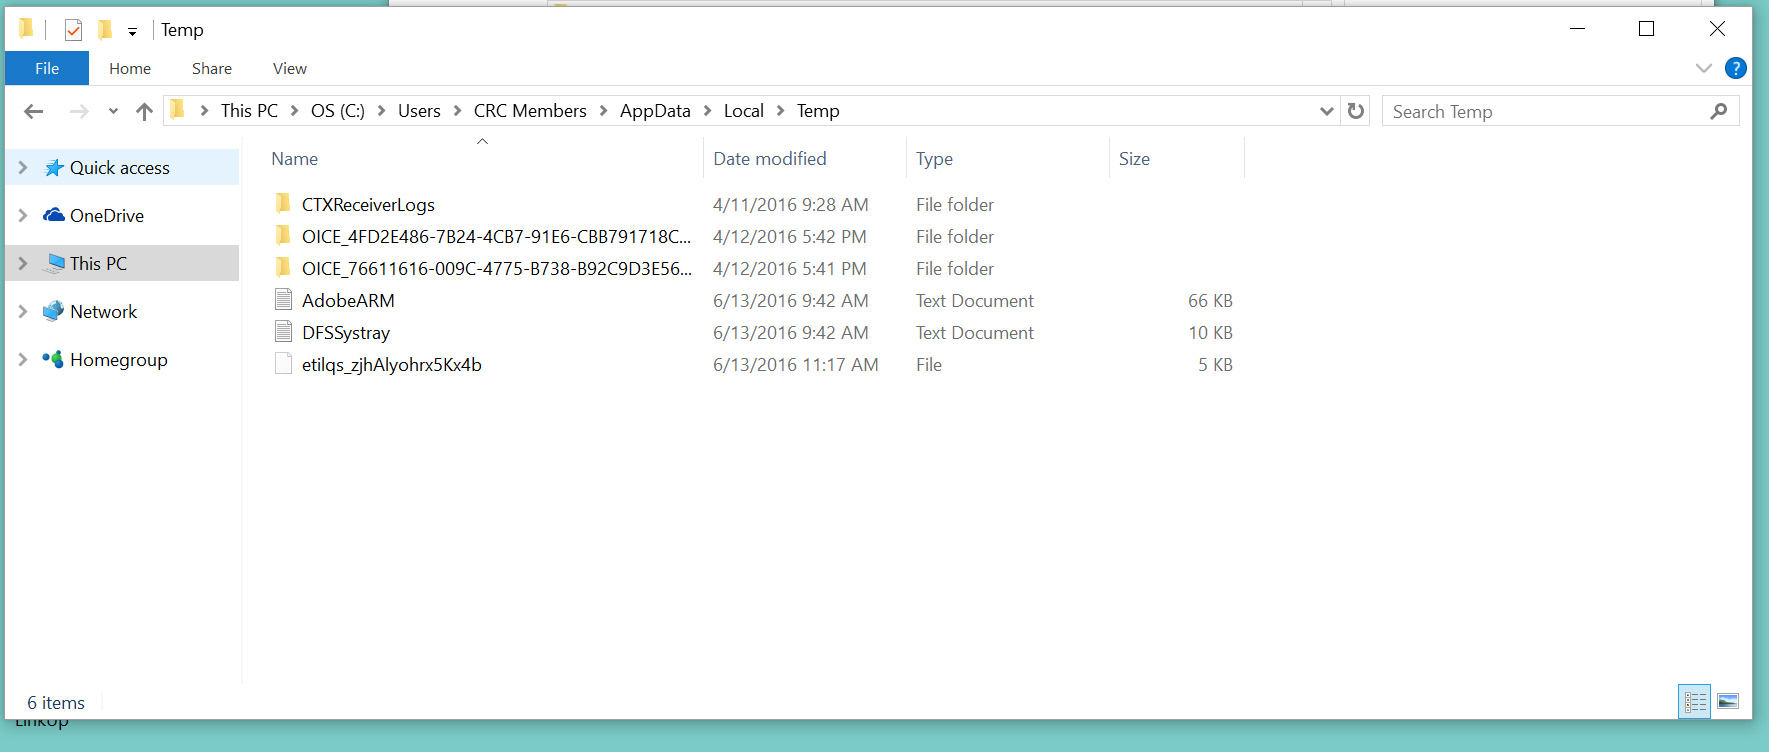Switch to Large icons view layout

[x=1728, y=702]
